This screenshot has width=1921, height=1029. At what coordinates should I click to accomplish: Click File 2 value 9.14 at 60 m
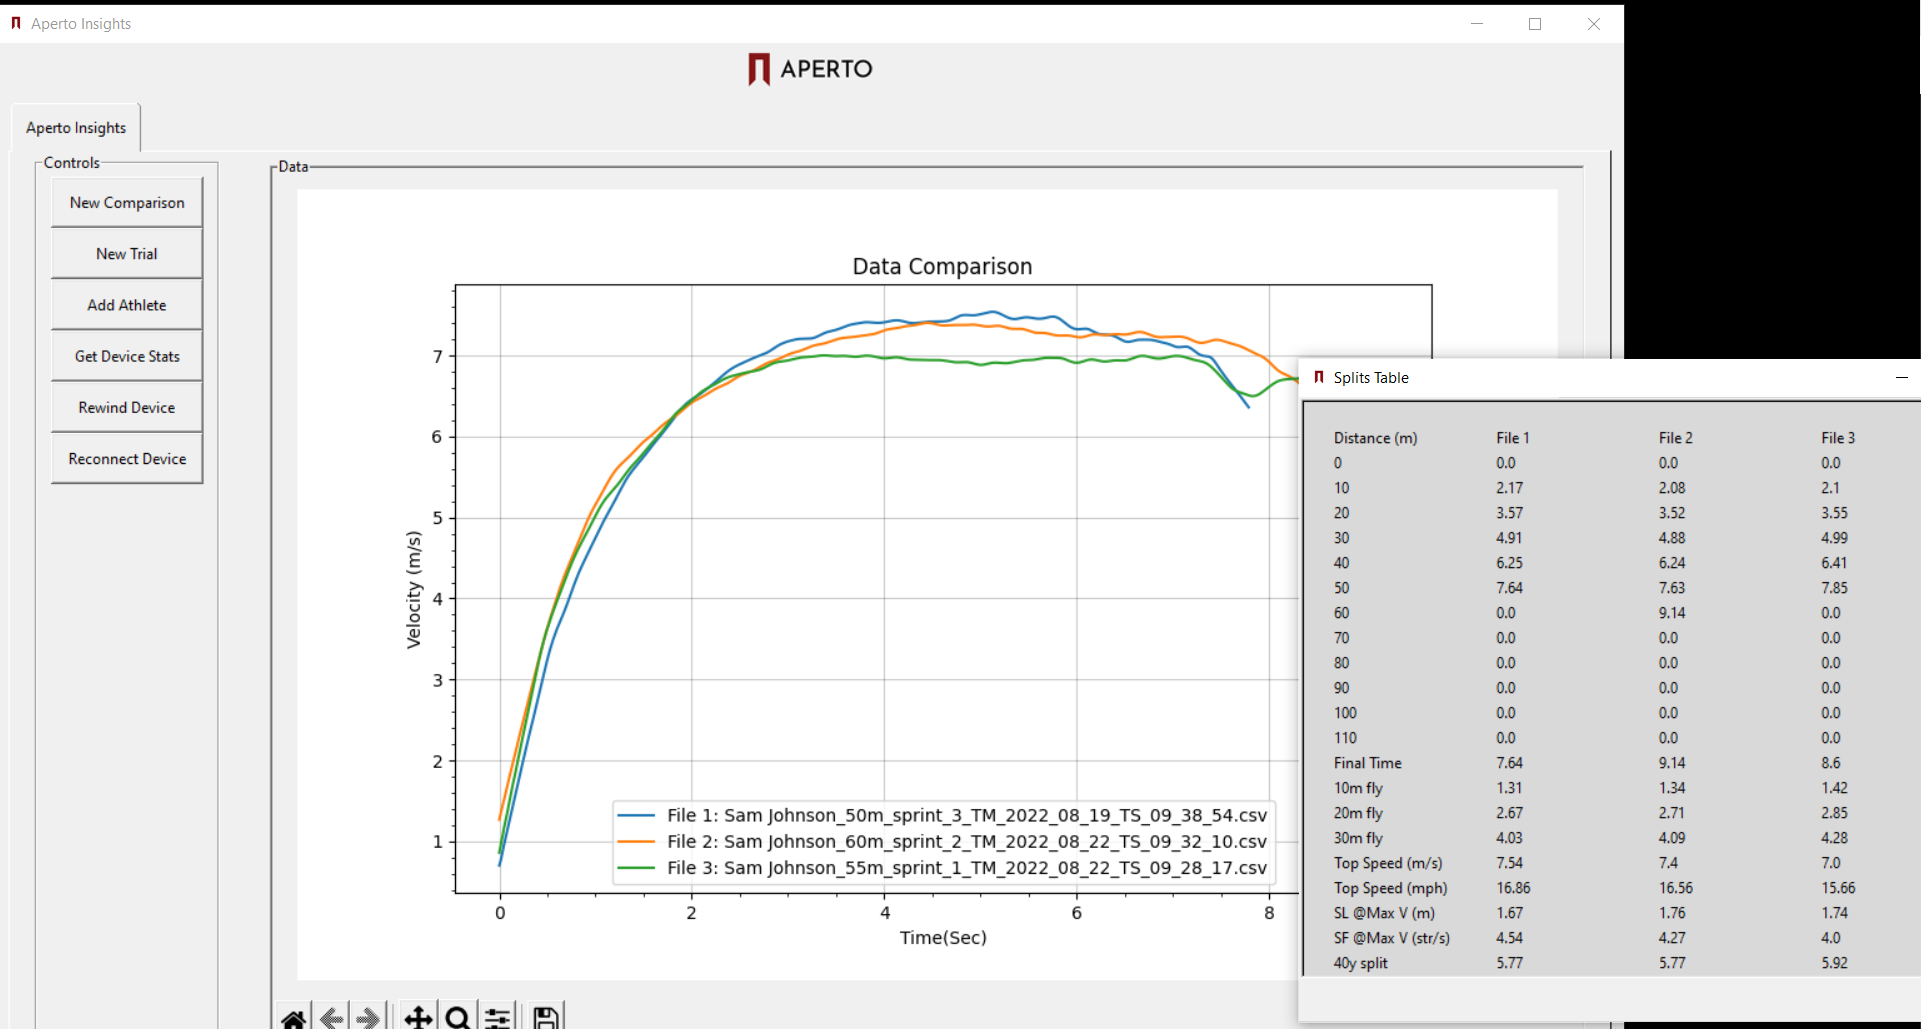[1671, 613]
